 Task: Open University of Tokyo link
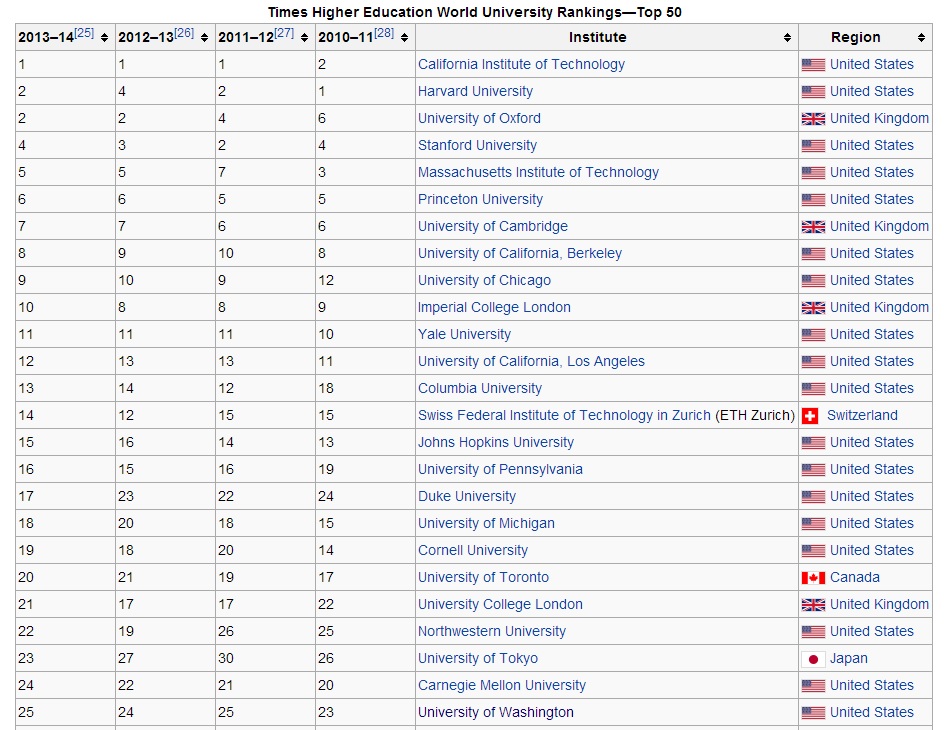[478, 658]
